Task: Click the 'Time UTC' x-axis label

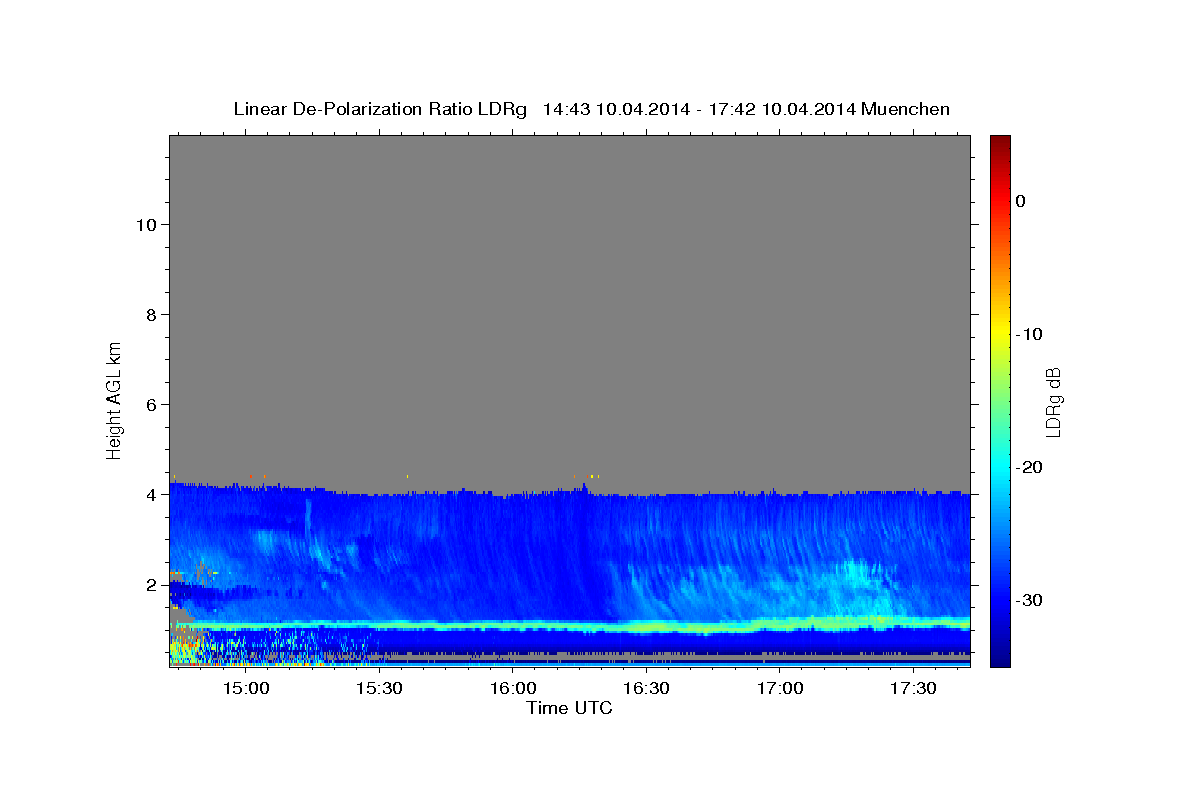Action: tap(569, 708)
